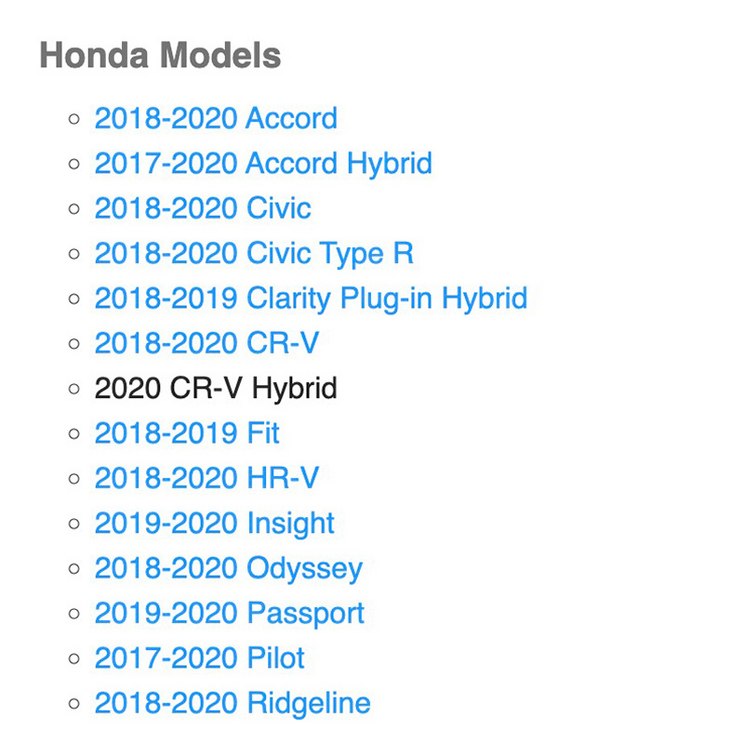The image size is (744, 744).
Task: Click the 2018-2020 CR-V link
Action: click(x=206, y=343)
